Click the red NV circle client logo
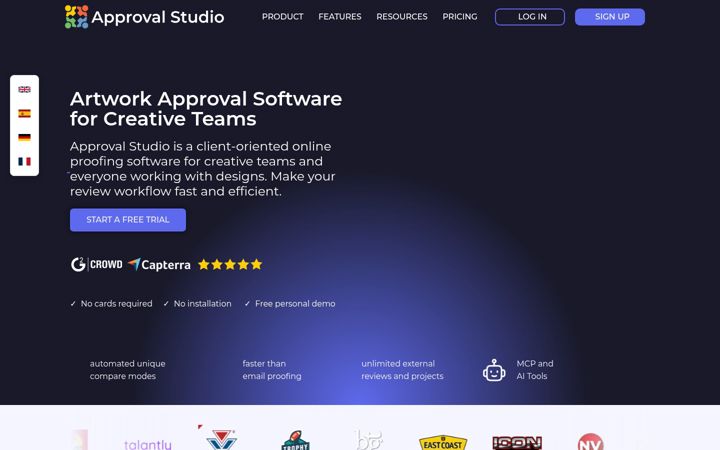Screen dimensions: 720x450 (x=590, y=441)
